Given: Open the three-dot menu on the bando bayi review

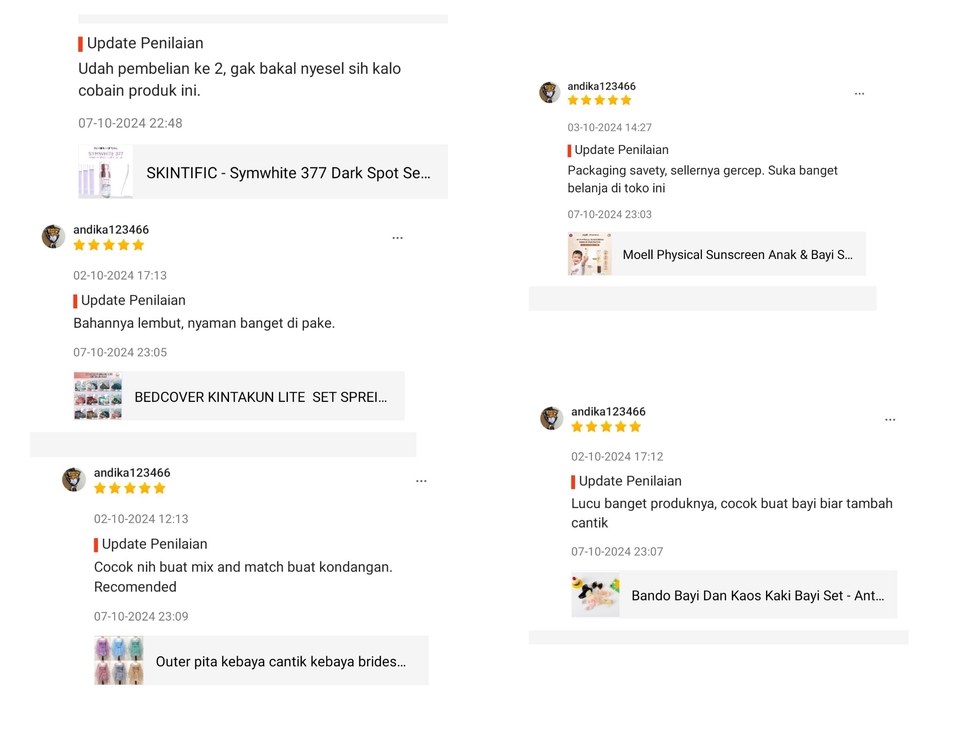Looking at the screenshot, I should (890, 419).
